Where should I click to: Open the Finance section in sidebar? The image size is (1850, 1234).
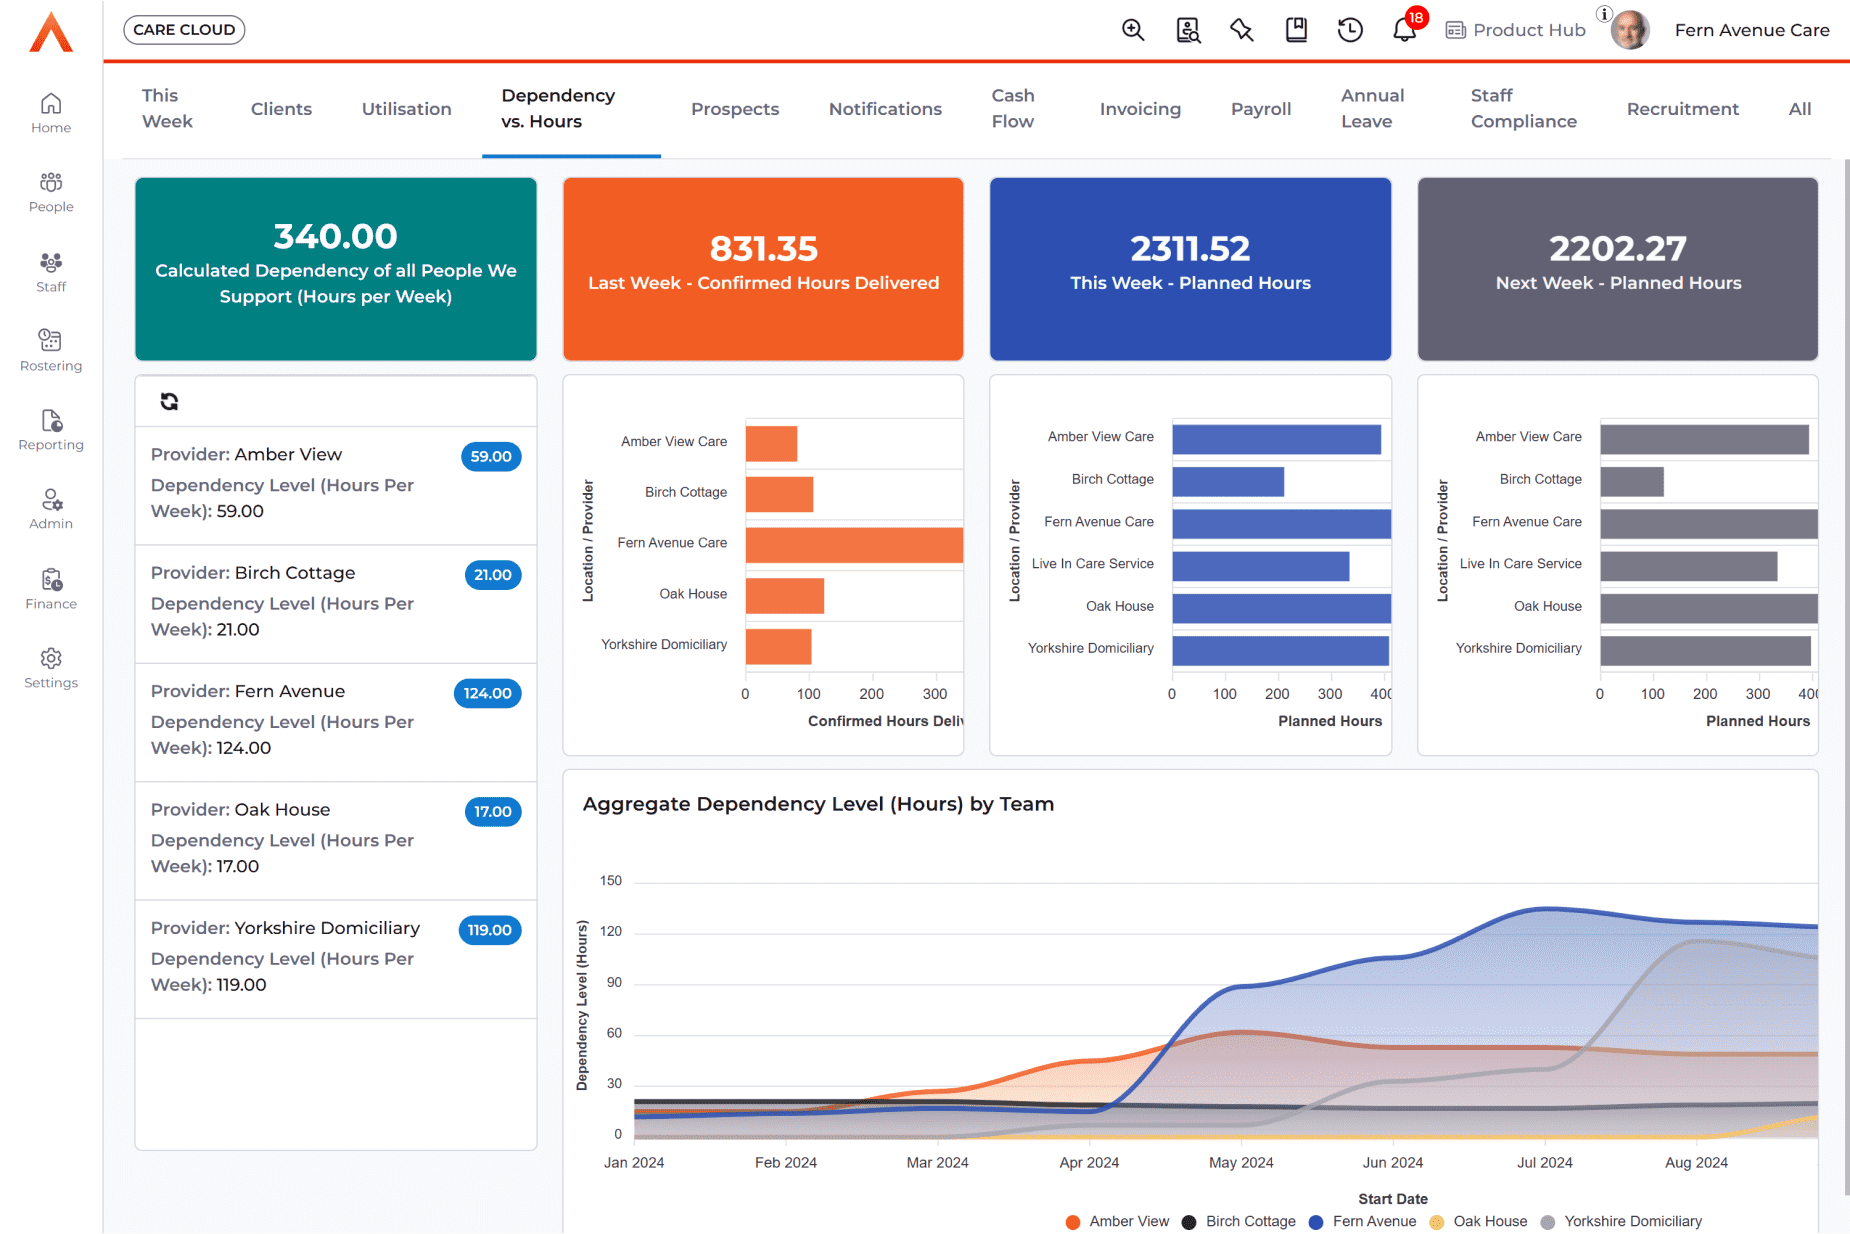pyautogui.click(x=51, y=588)
